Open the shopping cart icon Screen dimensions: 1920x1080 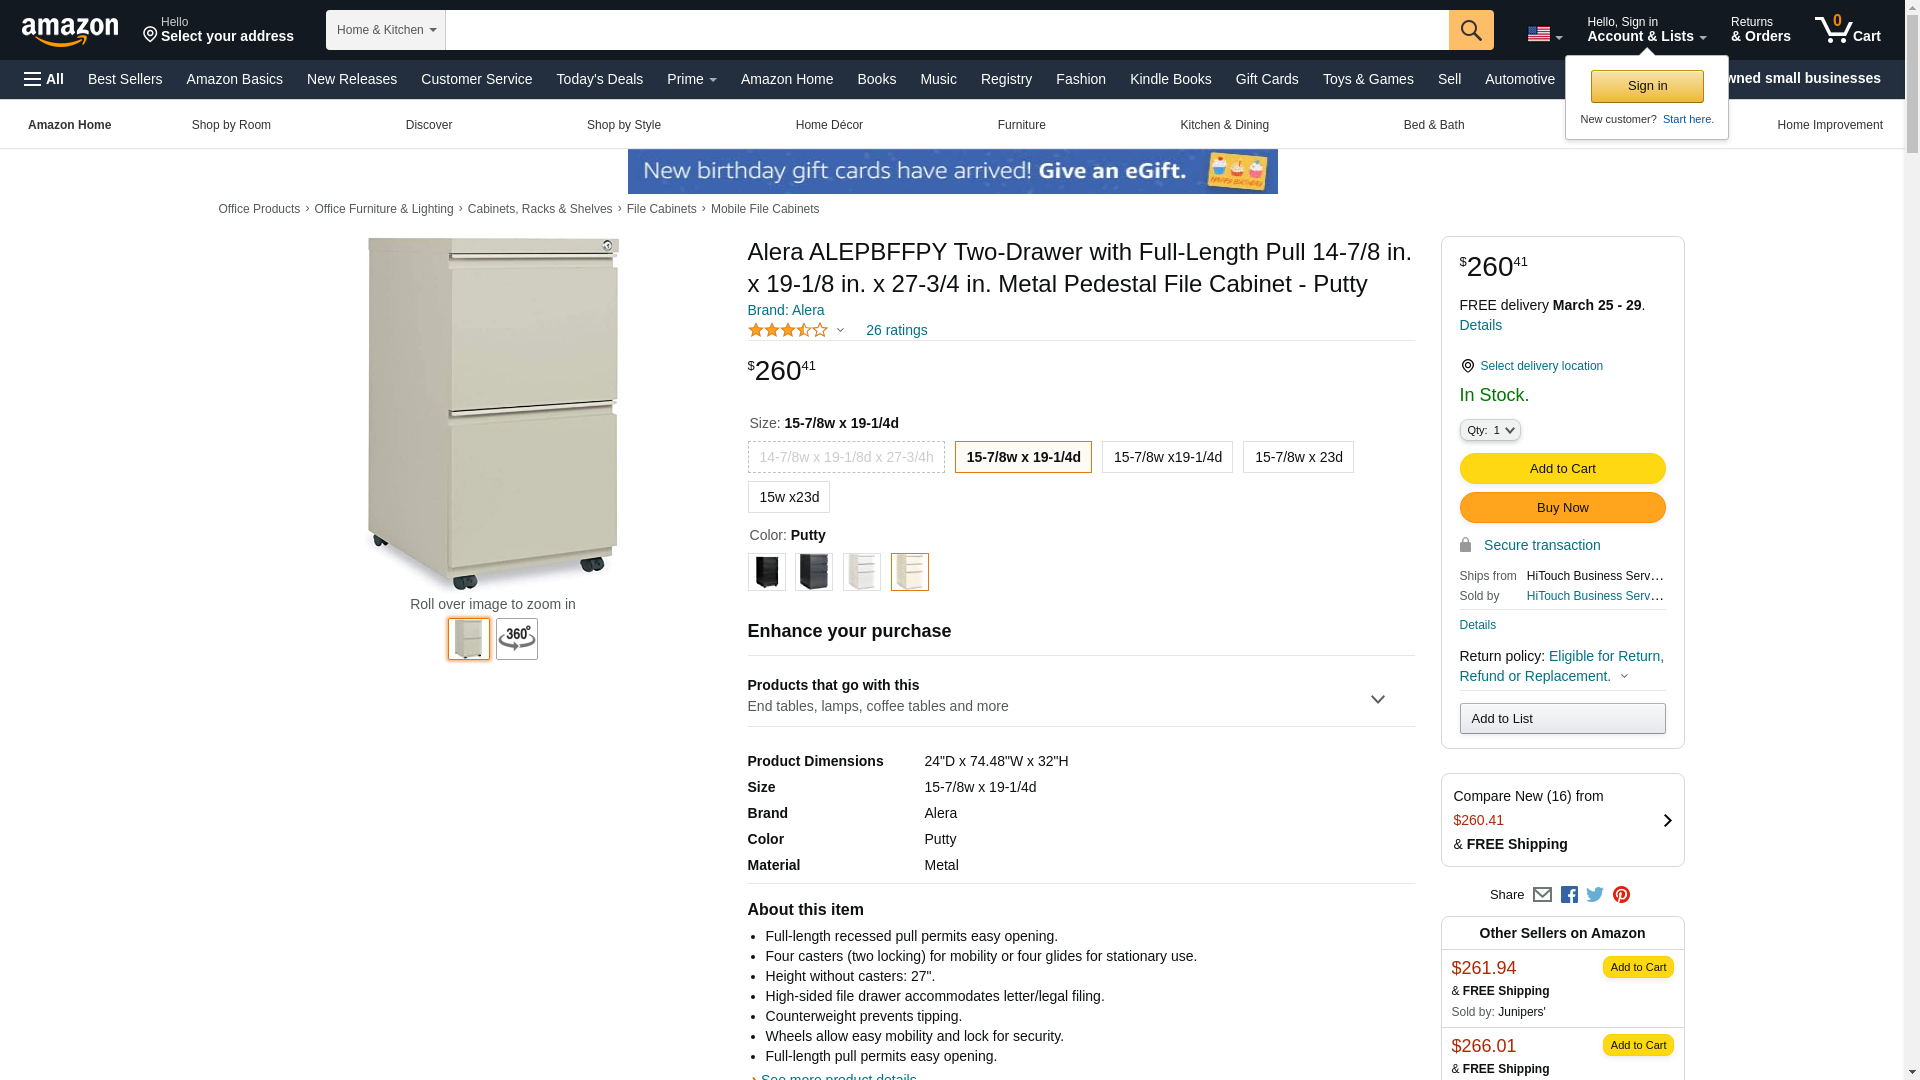[1847, 30]
